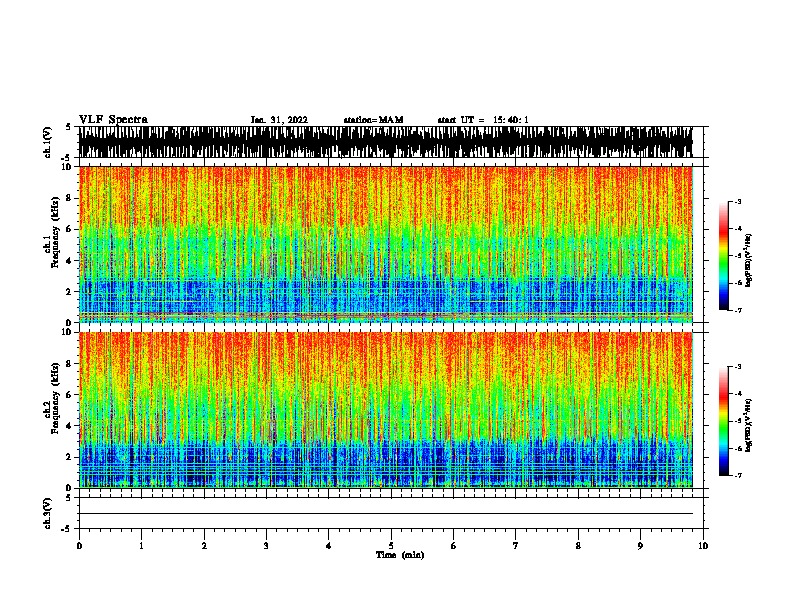Image resolution: width=792 pixels, height=612 pixels.
Task: Click the "-4" tick on ch.2 colorbar
Action: coord(738,393)
